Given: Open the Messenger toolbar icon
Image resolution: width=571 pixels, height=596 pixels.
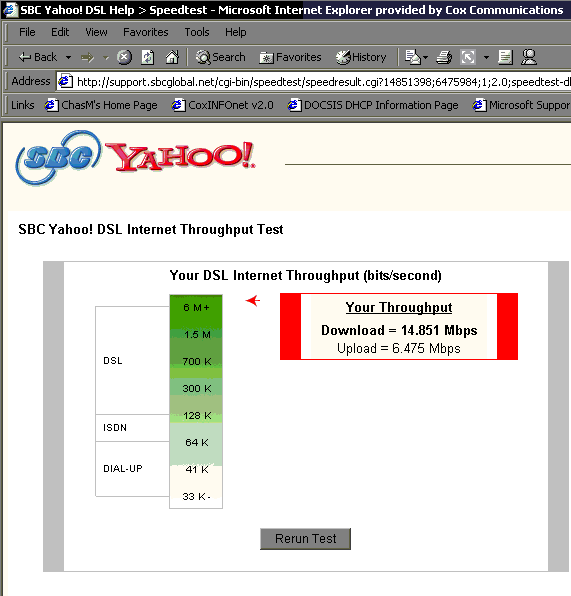Looking at the screenshot, I should pos(528,57).
